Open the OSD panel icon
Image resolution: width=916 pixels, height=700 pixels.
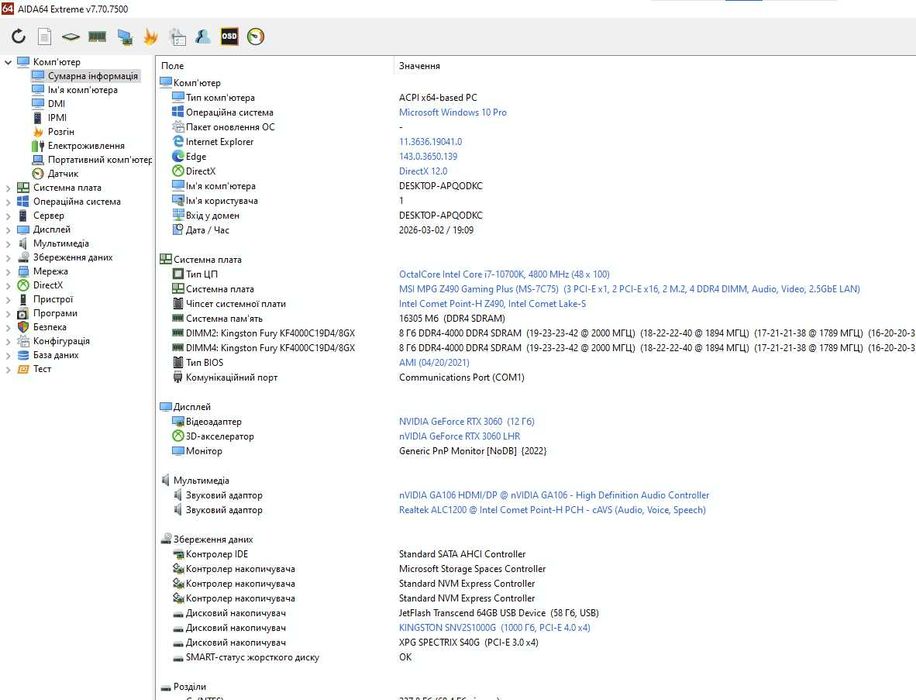click(229, 37)
